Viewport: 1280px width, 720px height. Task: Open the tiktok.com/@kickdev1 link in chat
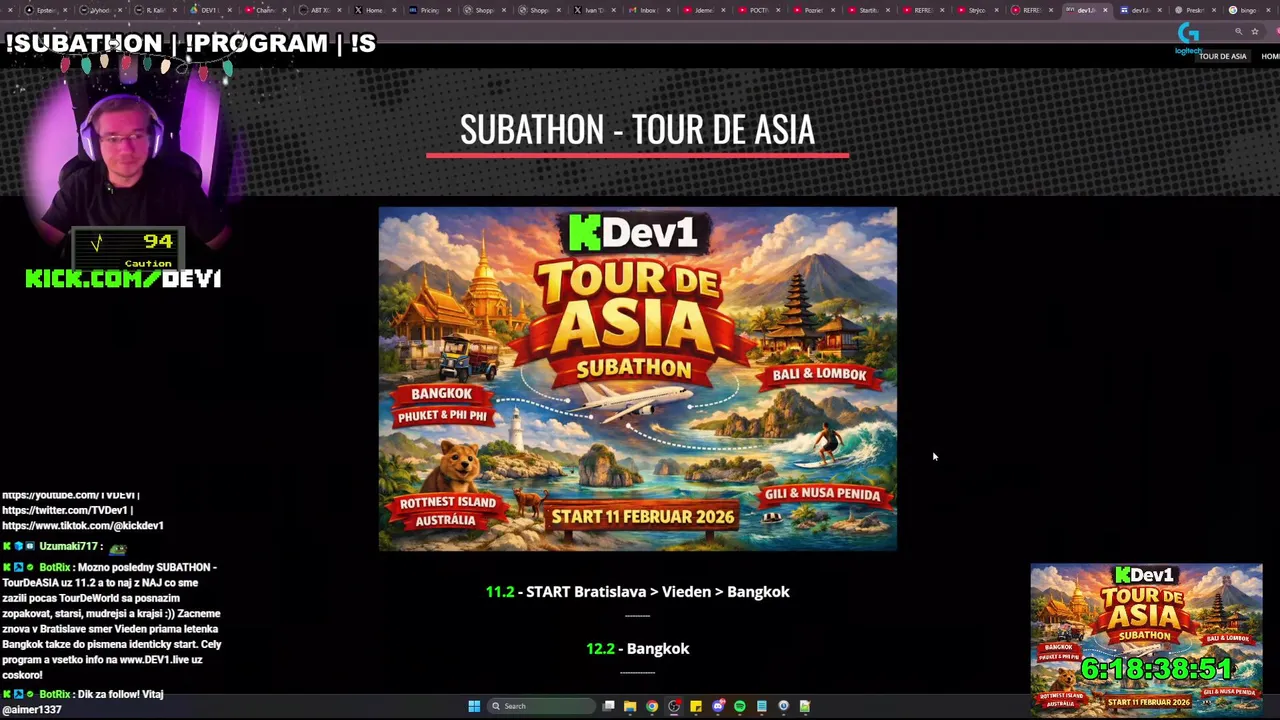(82, 525)
